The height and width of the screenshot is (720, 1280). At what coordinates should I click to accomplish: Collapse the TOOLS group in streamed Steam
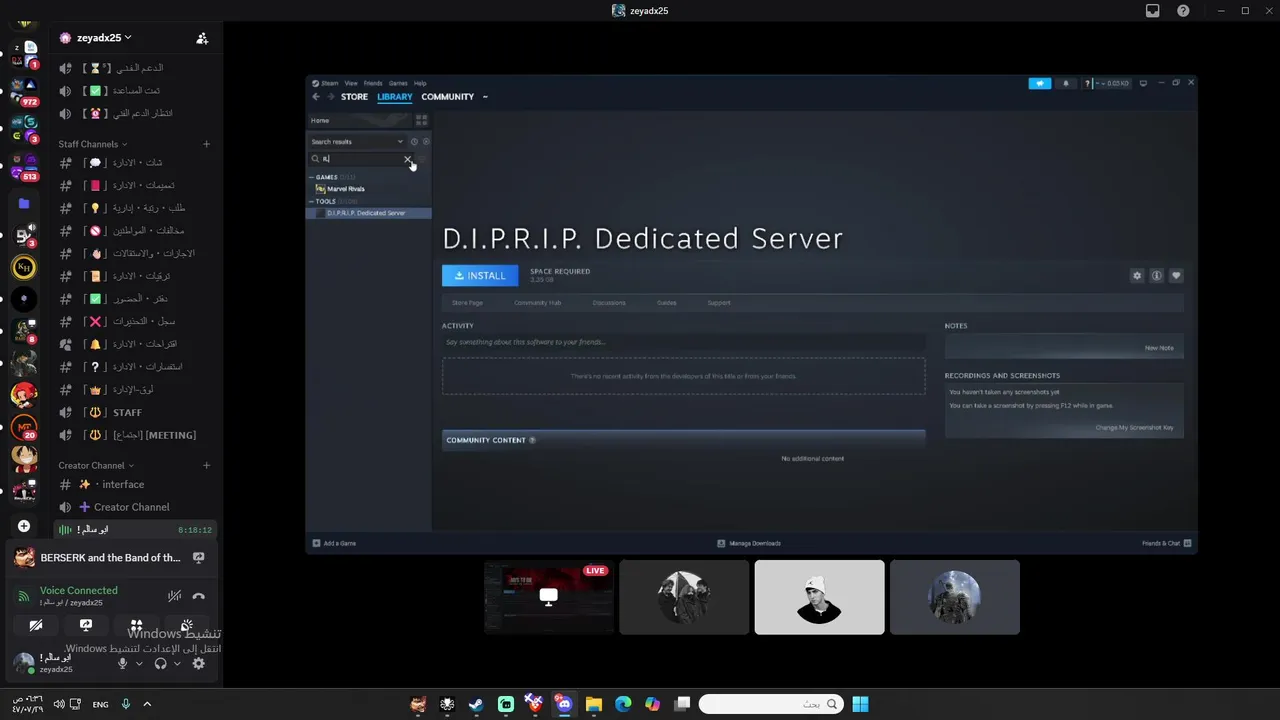click(x=312, y=201)
